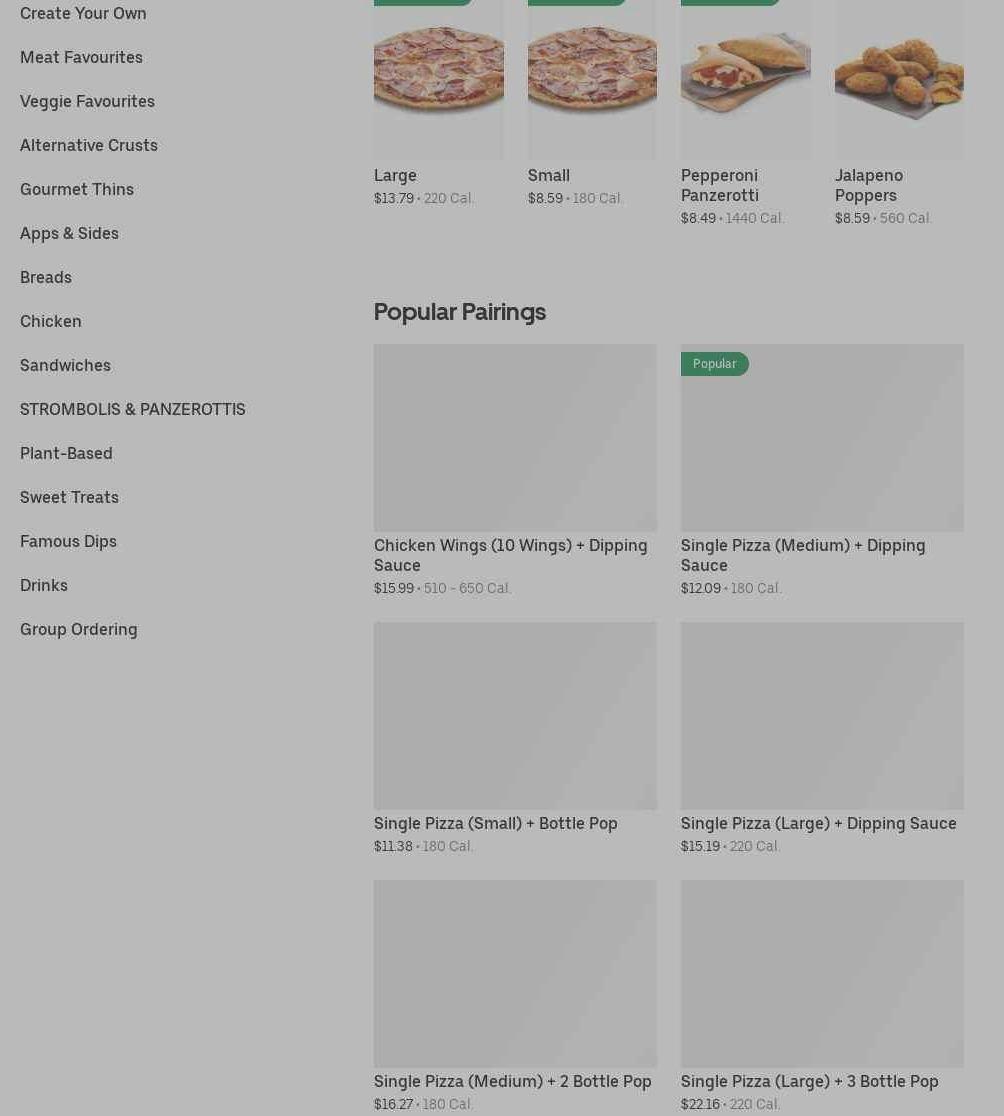Select Drinks in the category list
Screen dimensions: 1004x1116
tap(44, 585)
